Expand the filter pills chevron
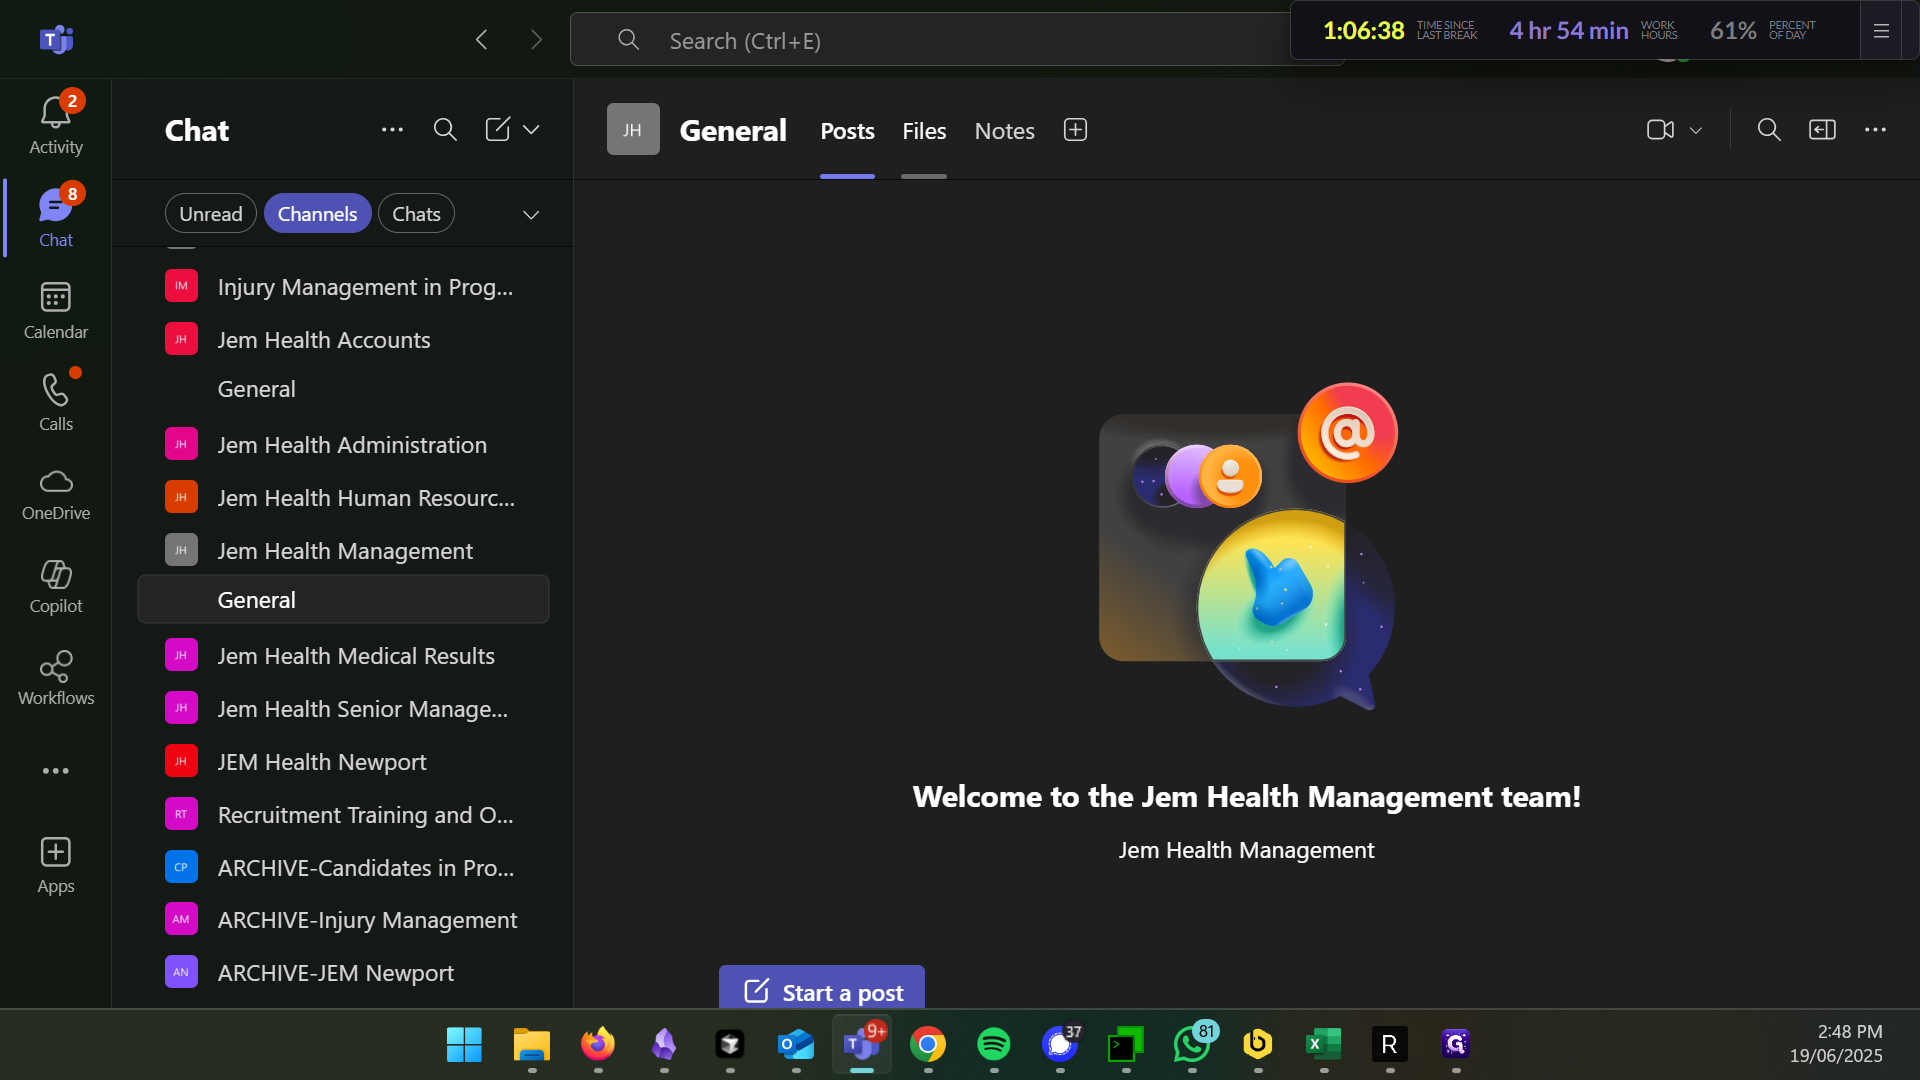The height and width of the screenshot is (1080, 1920). click(x=531, y=215)
